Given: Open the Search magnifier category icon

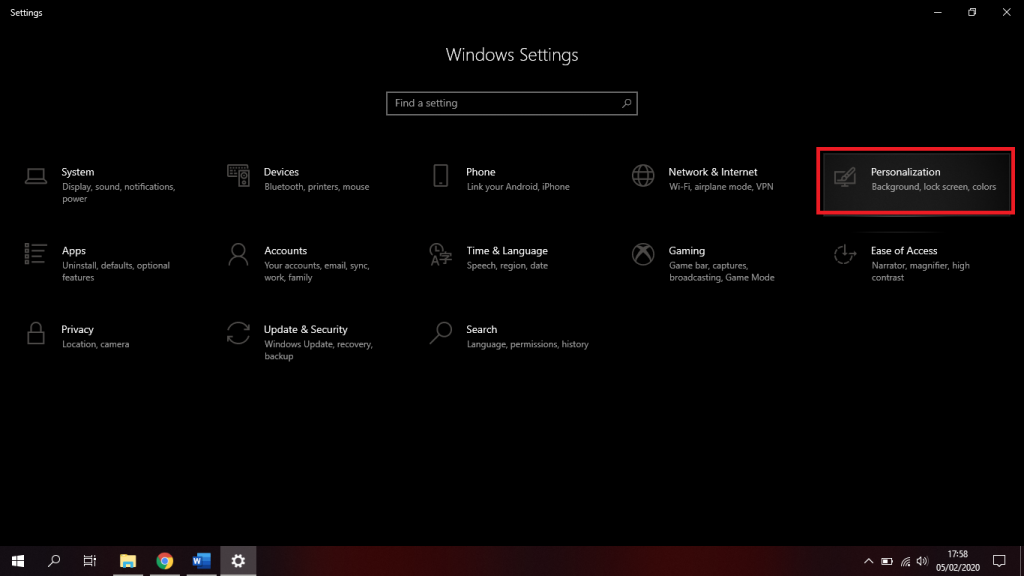Looking at the screenshot, I should coord(441,333).
